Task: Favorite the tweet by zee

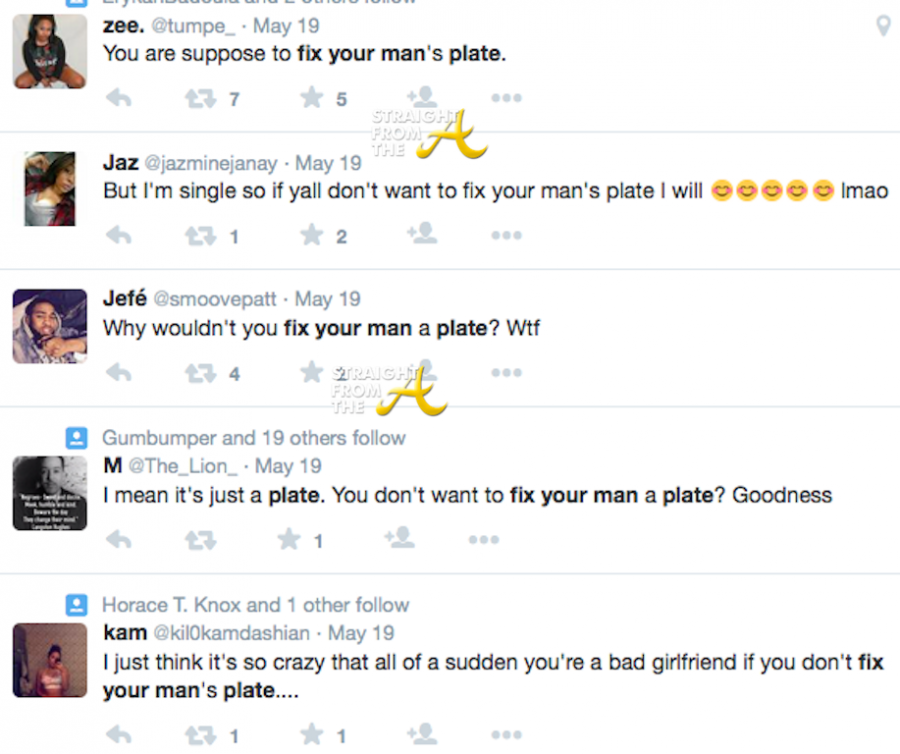Action: (312, 98)
